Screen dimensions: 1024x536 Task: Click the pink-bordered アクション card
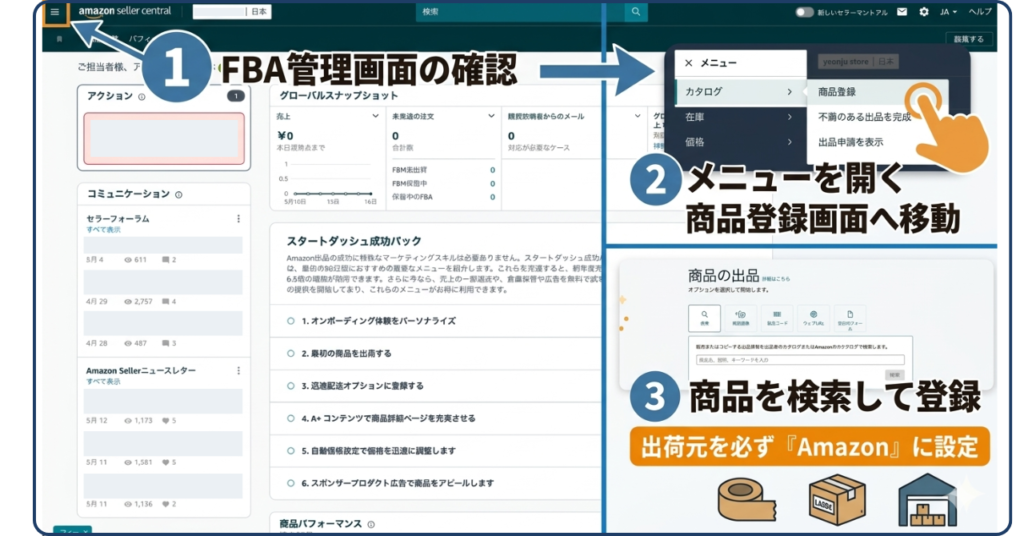coord(164,138)
